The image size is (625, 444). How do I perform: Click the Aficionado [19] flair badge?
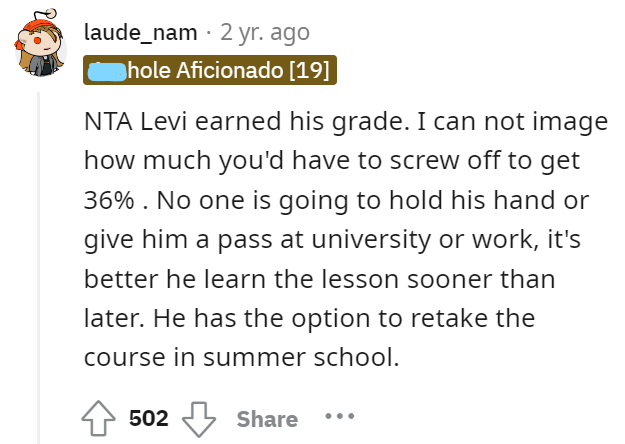[210, 70]
